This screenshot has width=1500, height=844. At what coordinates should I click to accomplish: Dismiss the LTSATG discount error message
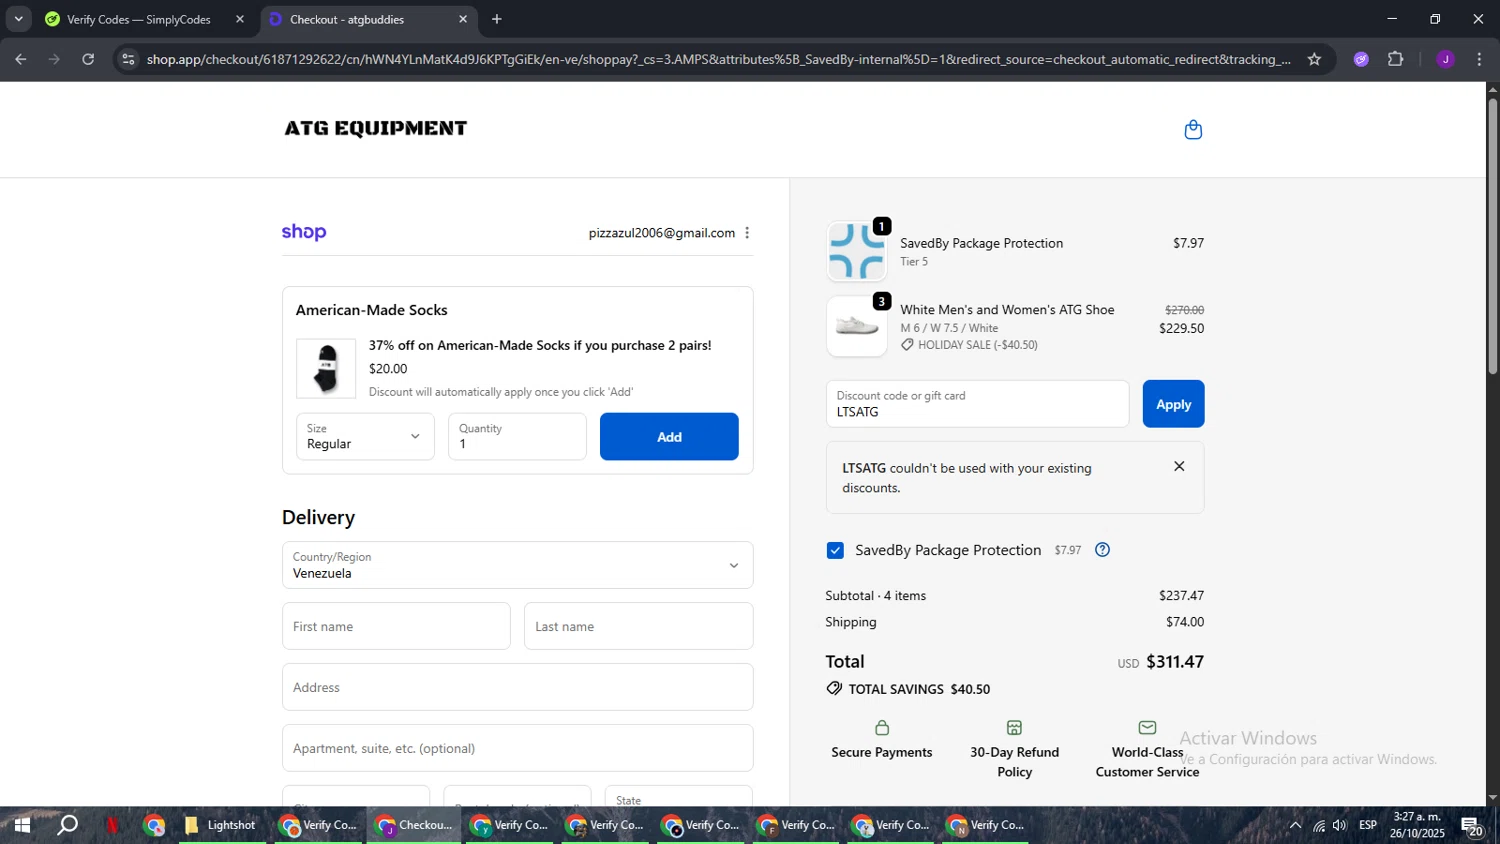(1179, 467)
